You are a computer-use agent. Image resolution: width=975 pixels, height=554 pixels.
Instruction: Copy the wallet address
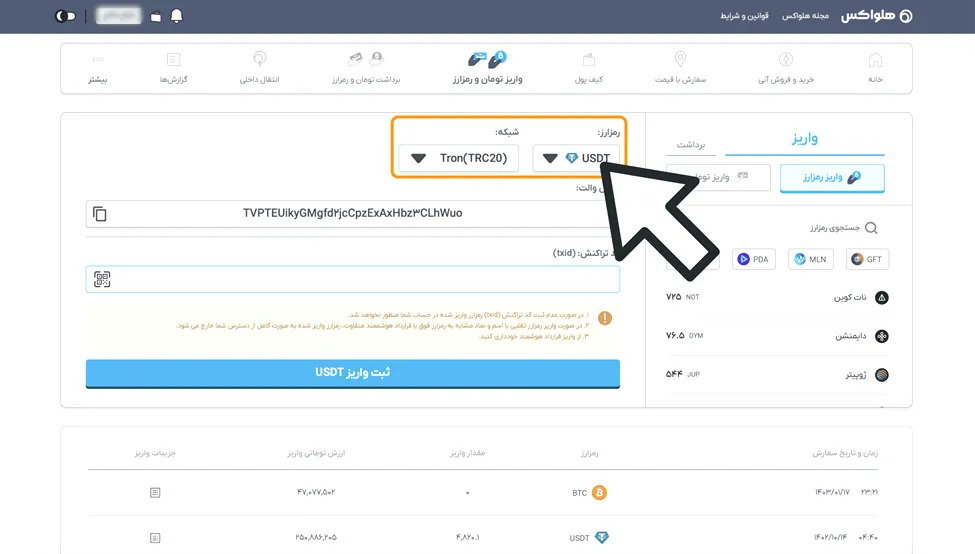coord(99,214)
